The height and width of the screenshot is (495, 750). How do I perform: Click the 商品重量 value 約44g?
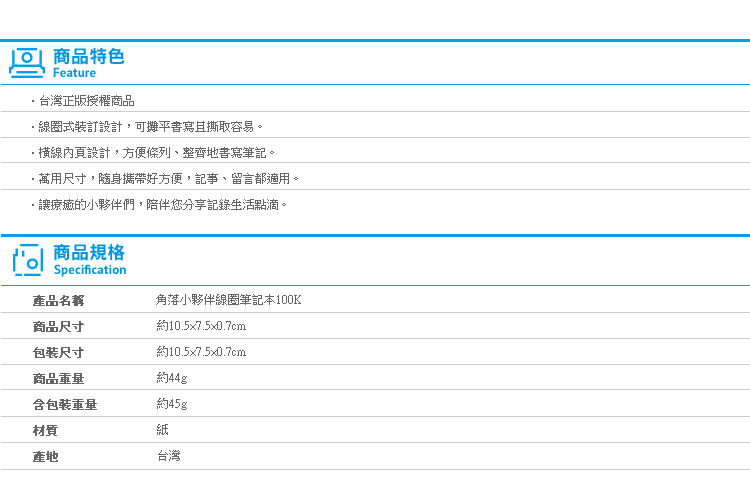coord(172,378)
